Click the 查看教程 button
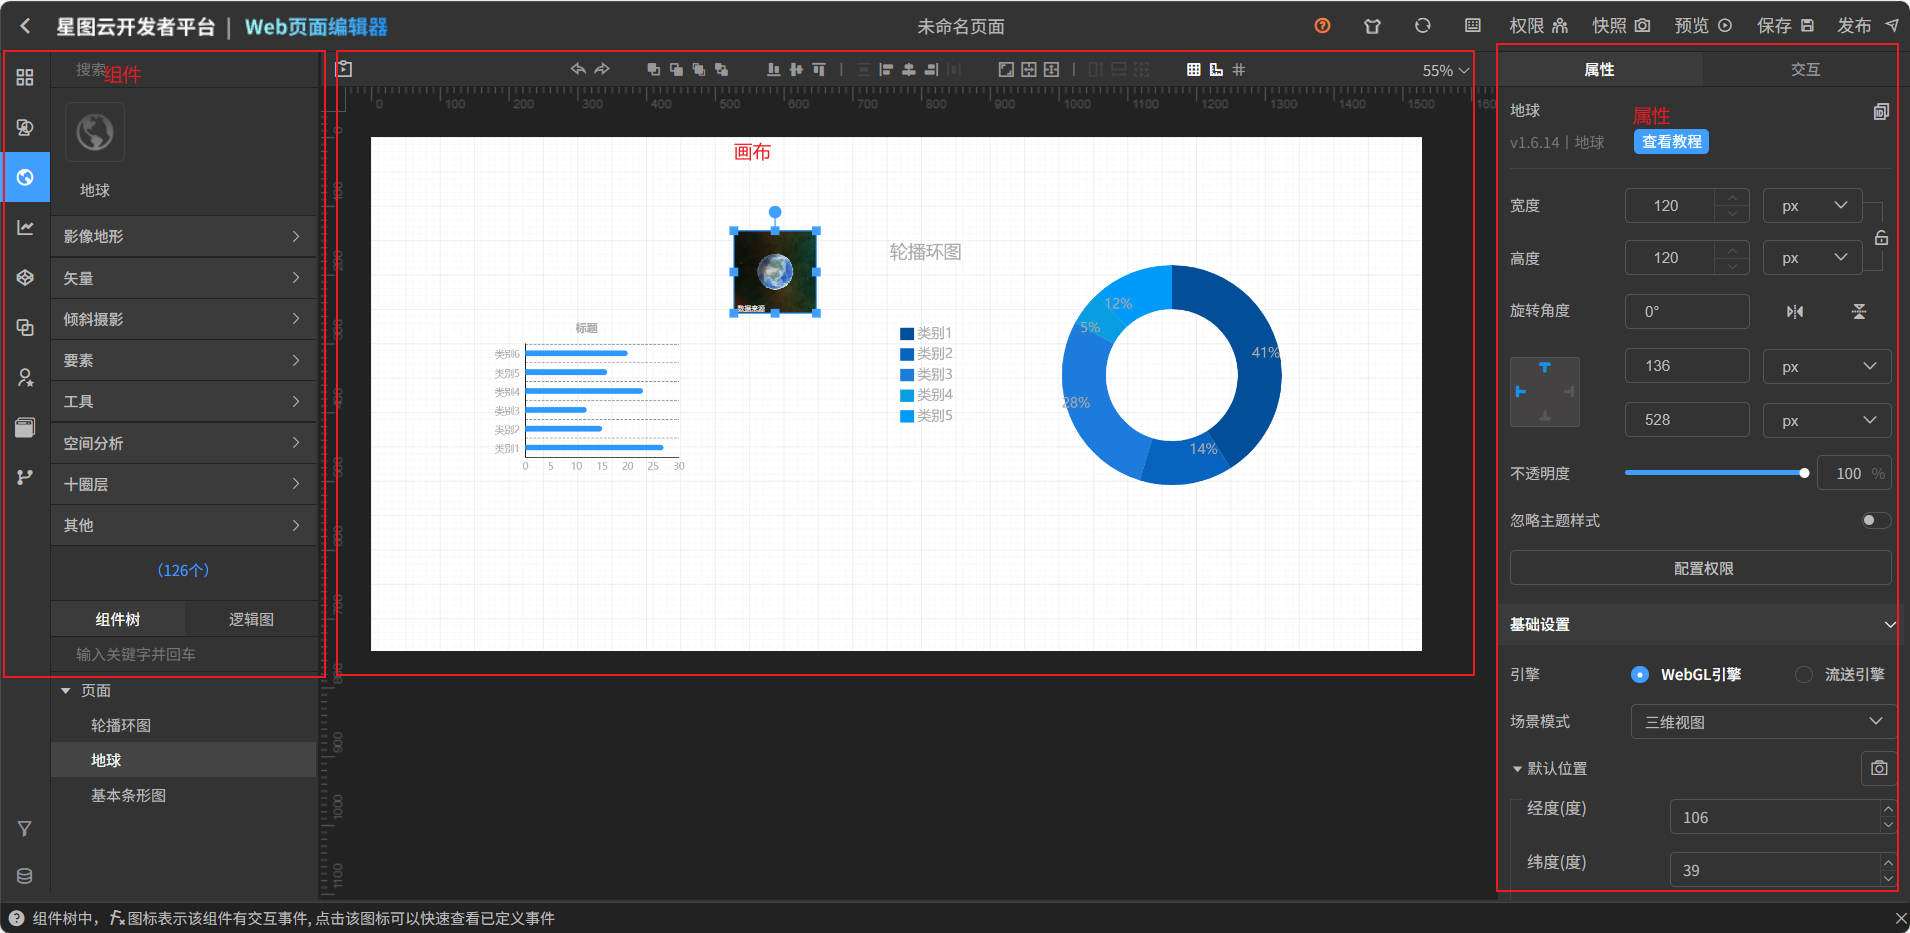 1671,142
